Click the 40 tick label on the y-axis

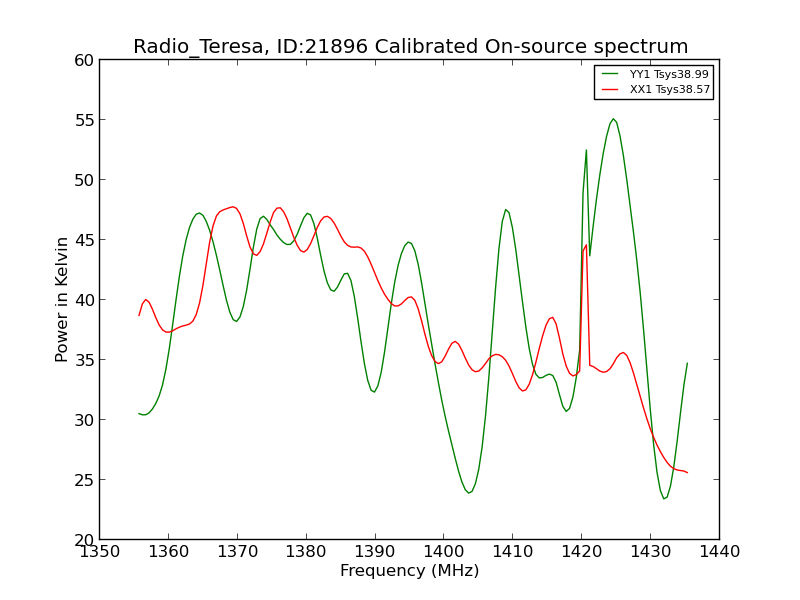84,300
